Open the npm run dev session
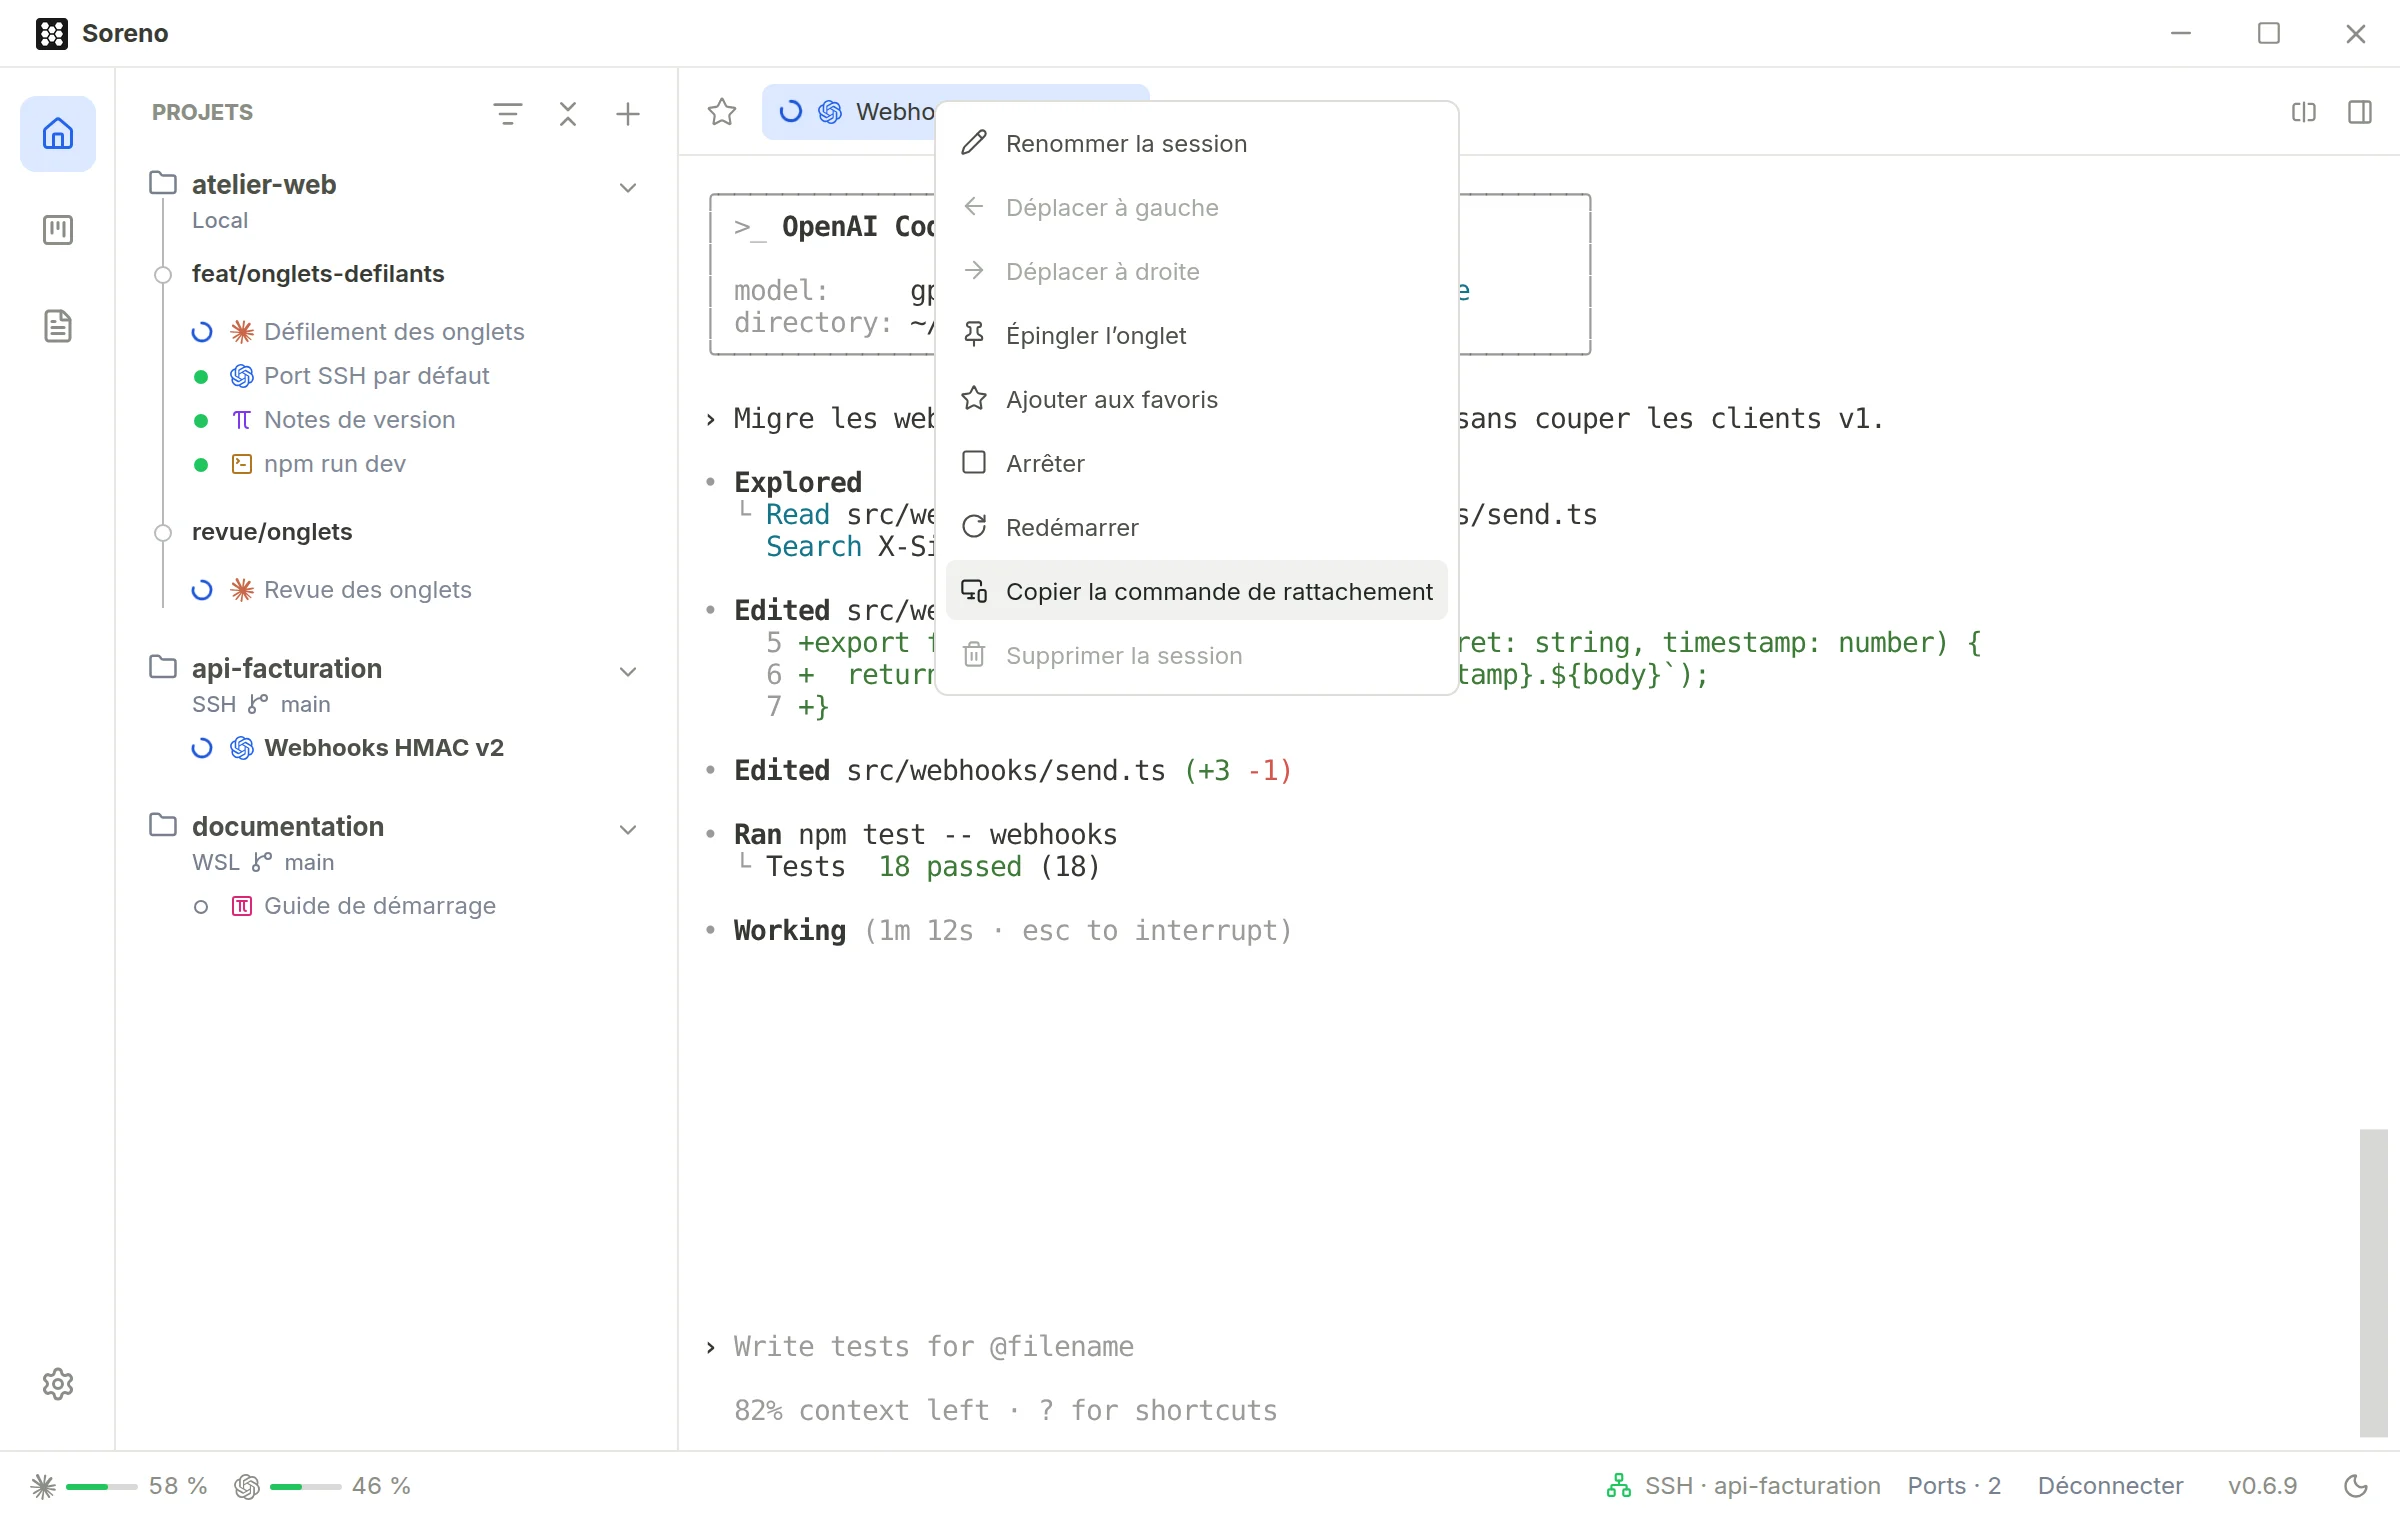2400x1520 pixels. 334,464
